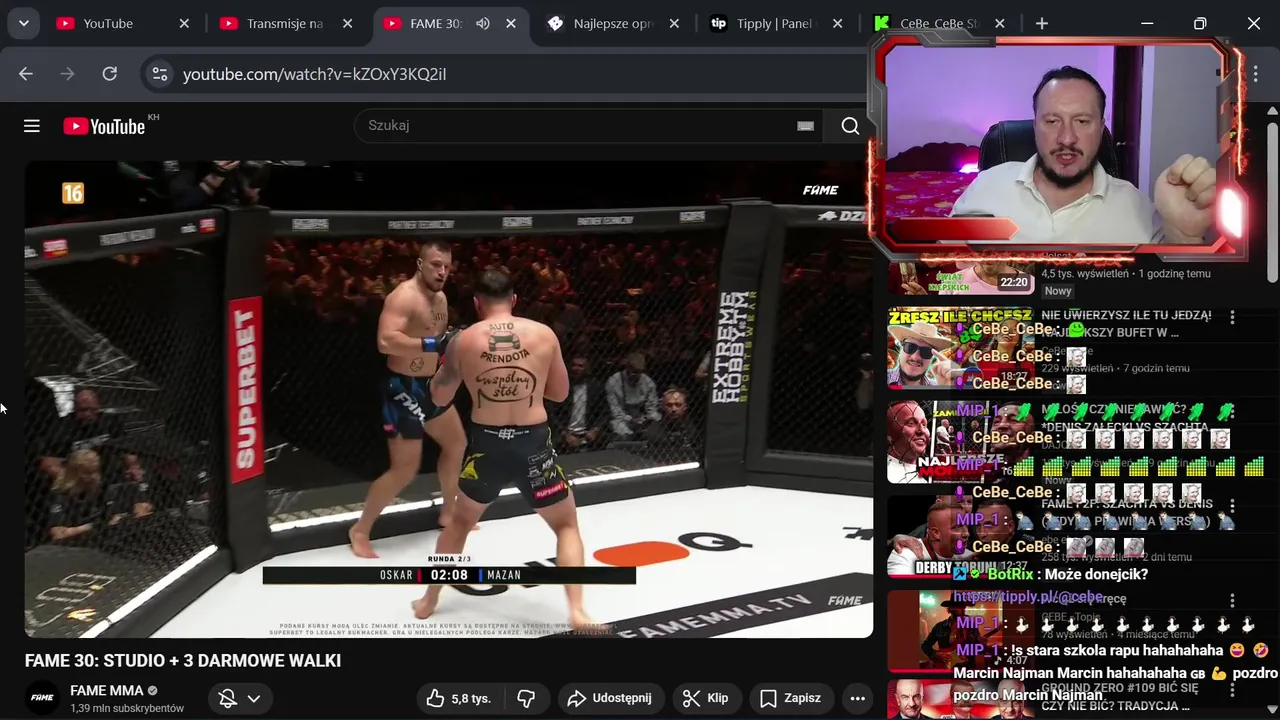Close the Najlepsze opr tab

674,23
